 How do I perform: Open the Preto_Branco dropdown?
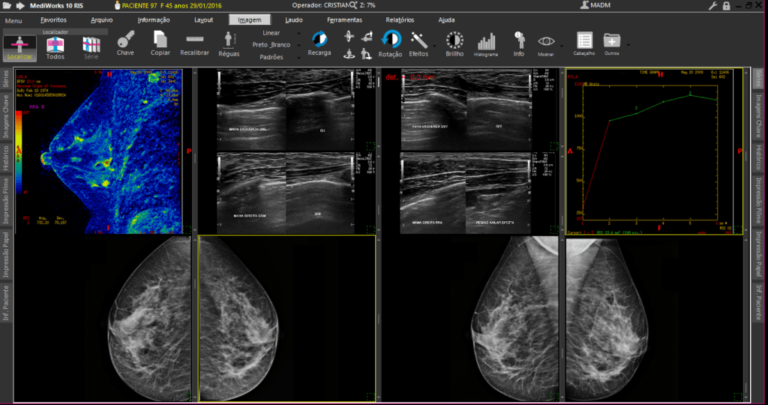point(299,45)
